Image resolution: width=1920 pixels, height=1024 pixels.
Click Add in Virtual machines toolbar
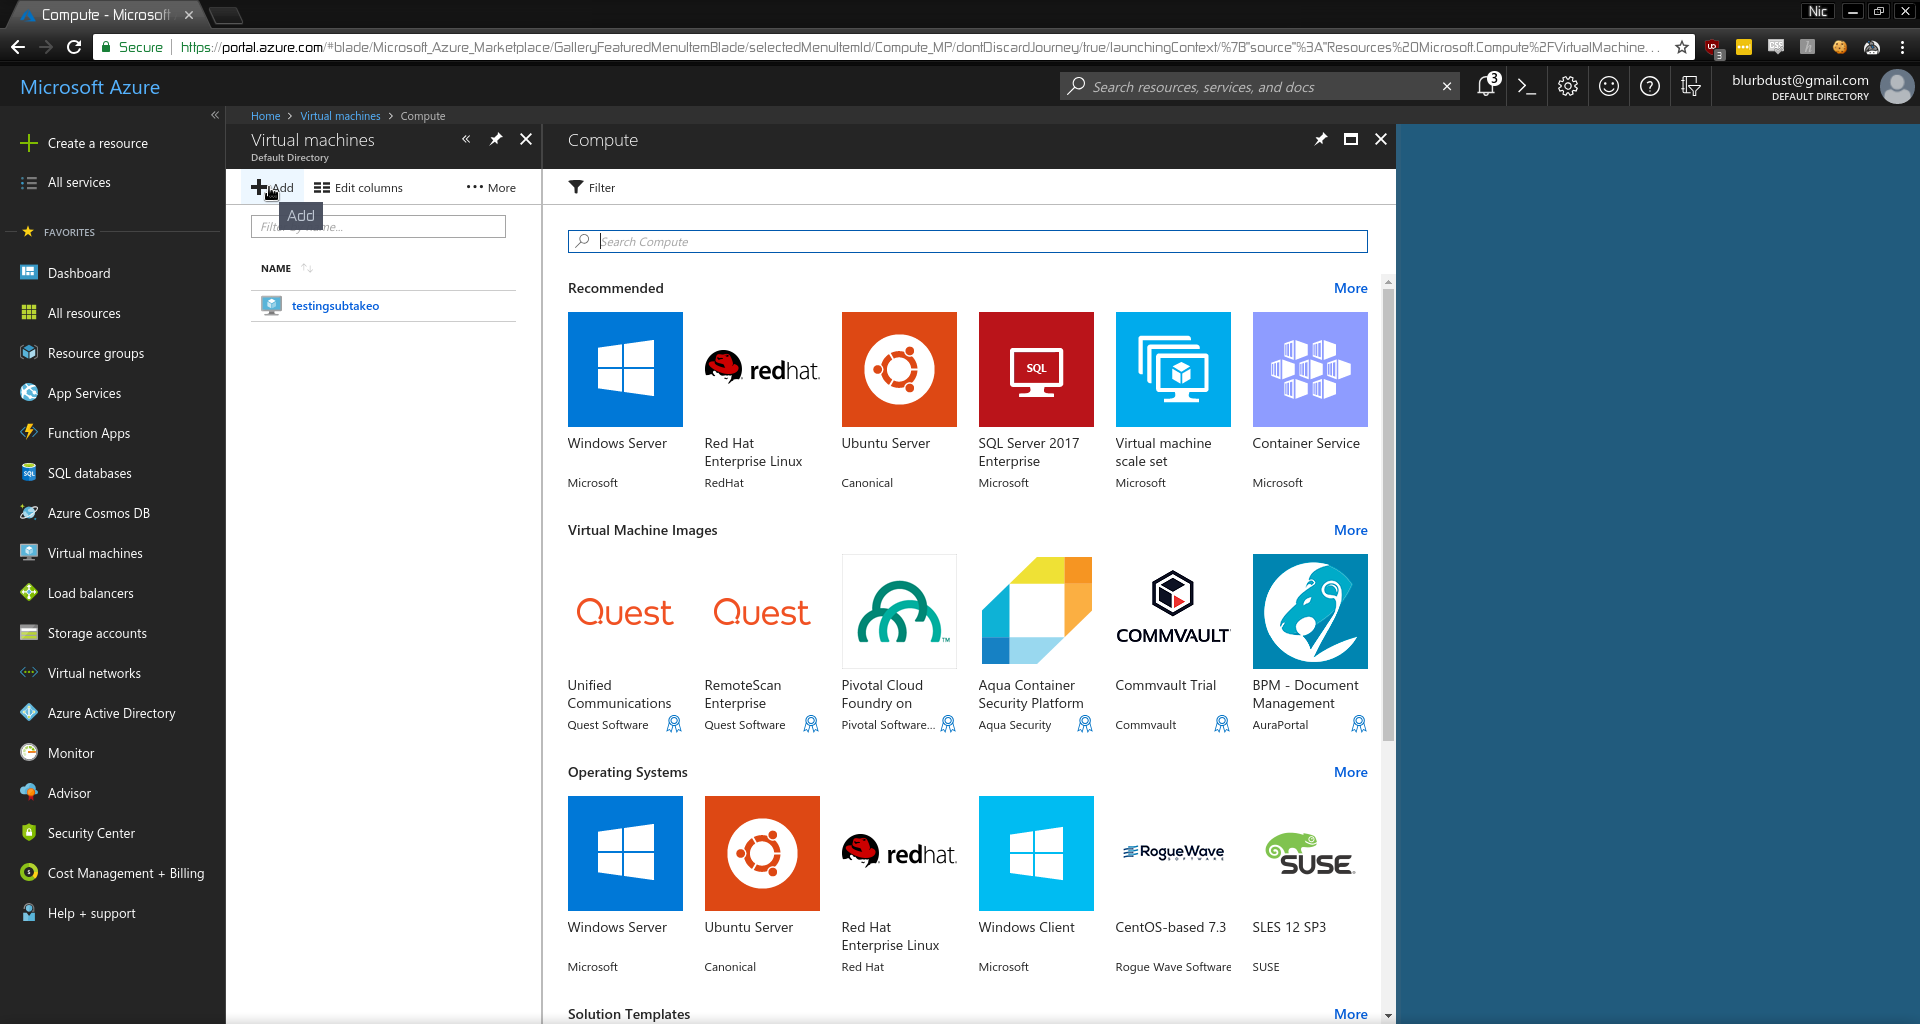click(272, 188)
